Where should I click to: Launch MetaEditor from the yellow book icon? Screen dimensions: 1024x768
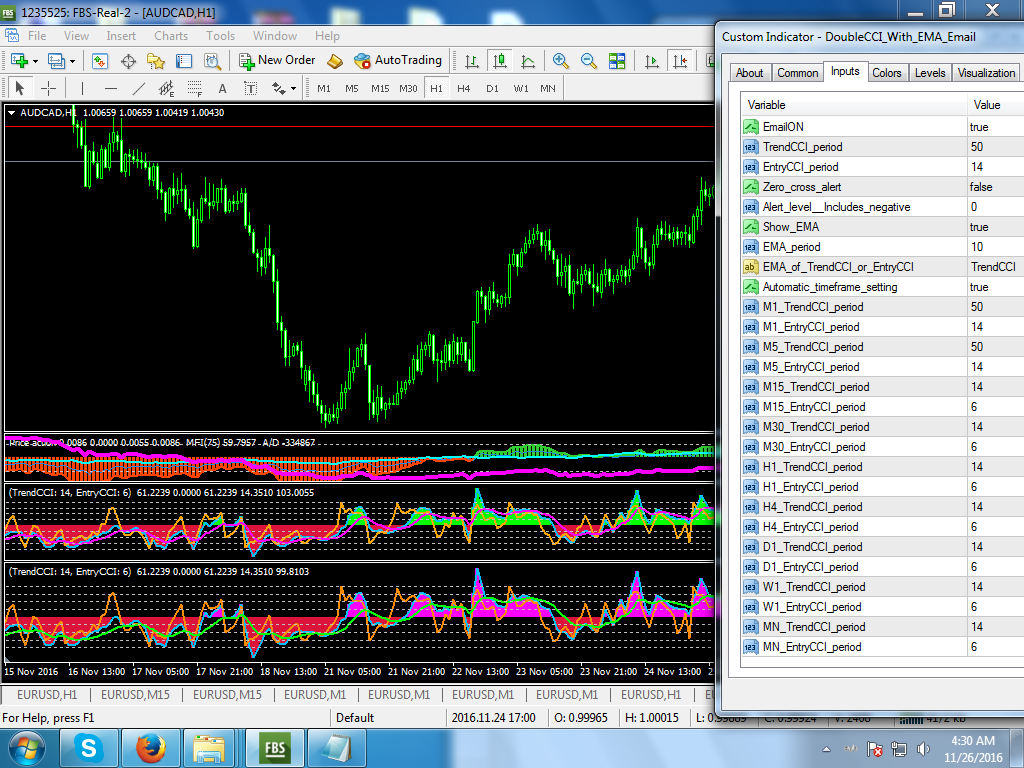[335, 61]
